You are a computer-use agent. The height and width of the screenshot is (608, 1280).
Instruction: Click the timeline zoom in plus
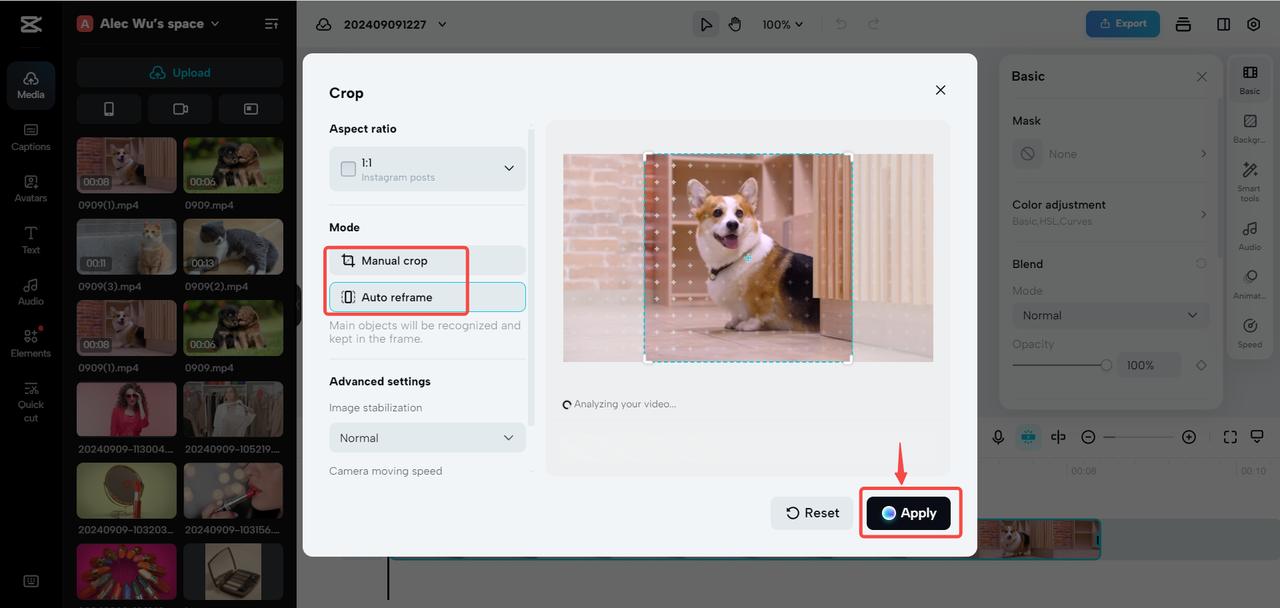pos(1188,437)
